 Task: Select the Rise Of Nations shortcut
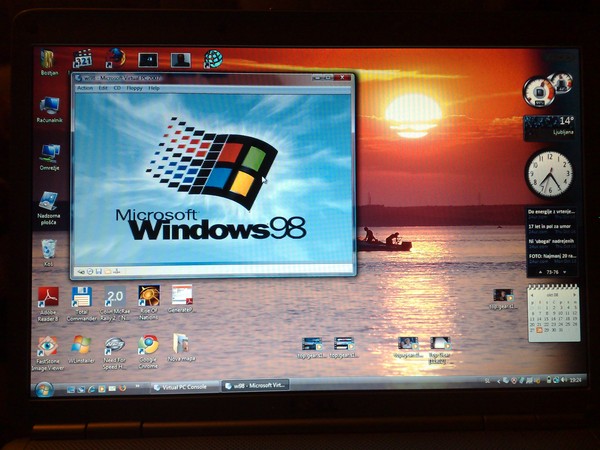click(x=149, y=303)
